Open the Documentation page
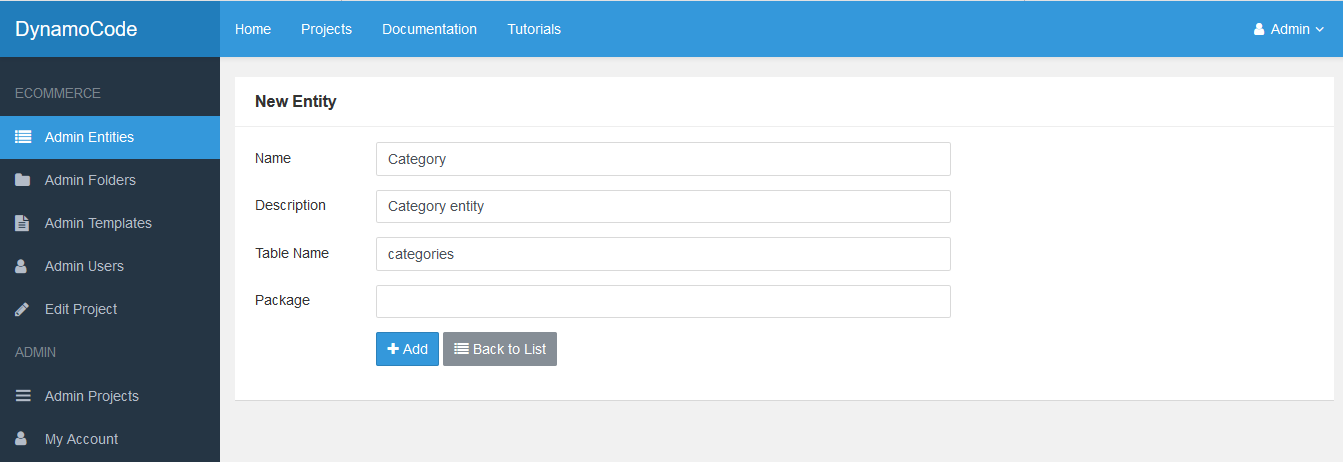Screen dimensions: 1343x462 point(429,29)
